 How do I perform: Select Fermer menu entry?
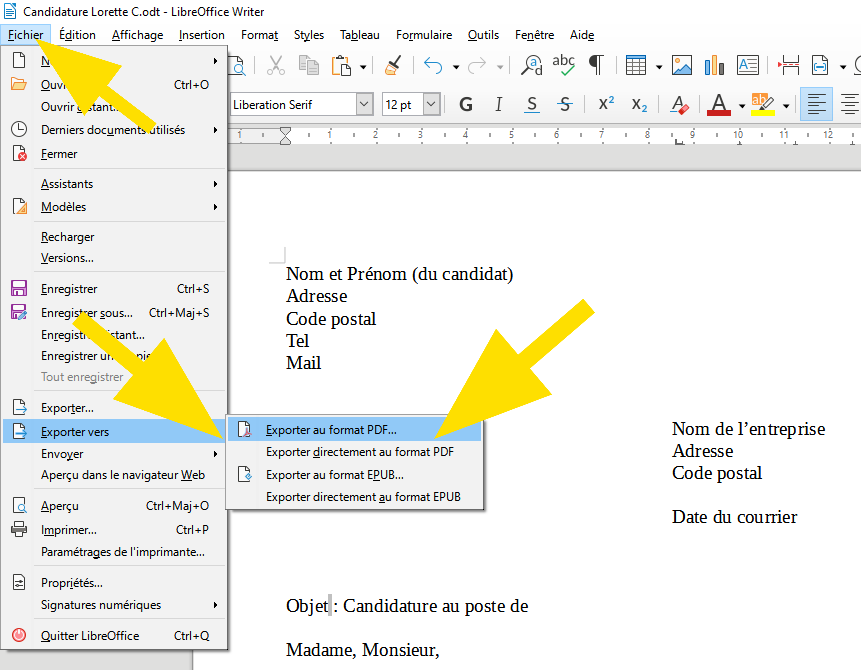click(114, 154)
